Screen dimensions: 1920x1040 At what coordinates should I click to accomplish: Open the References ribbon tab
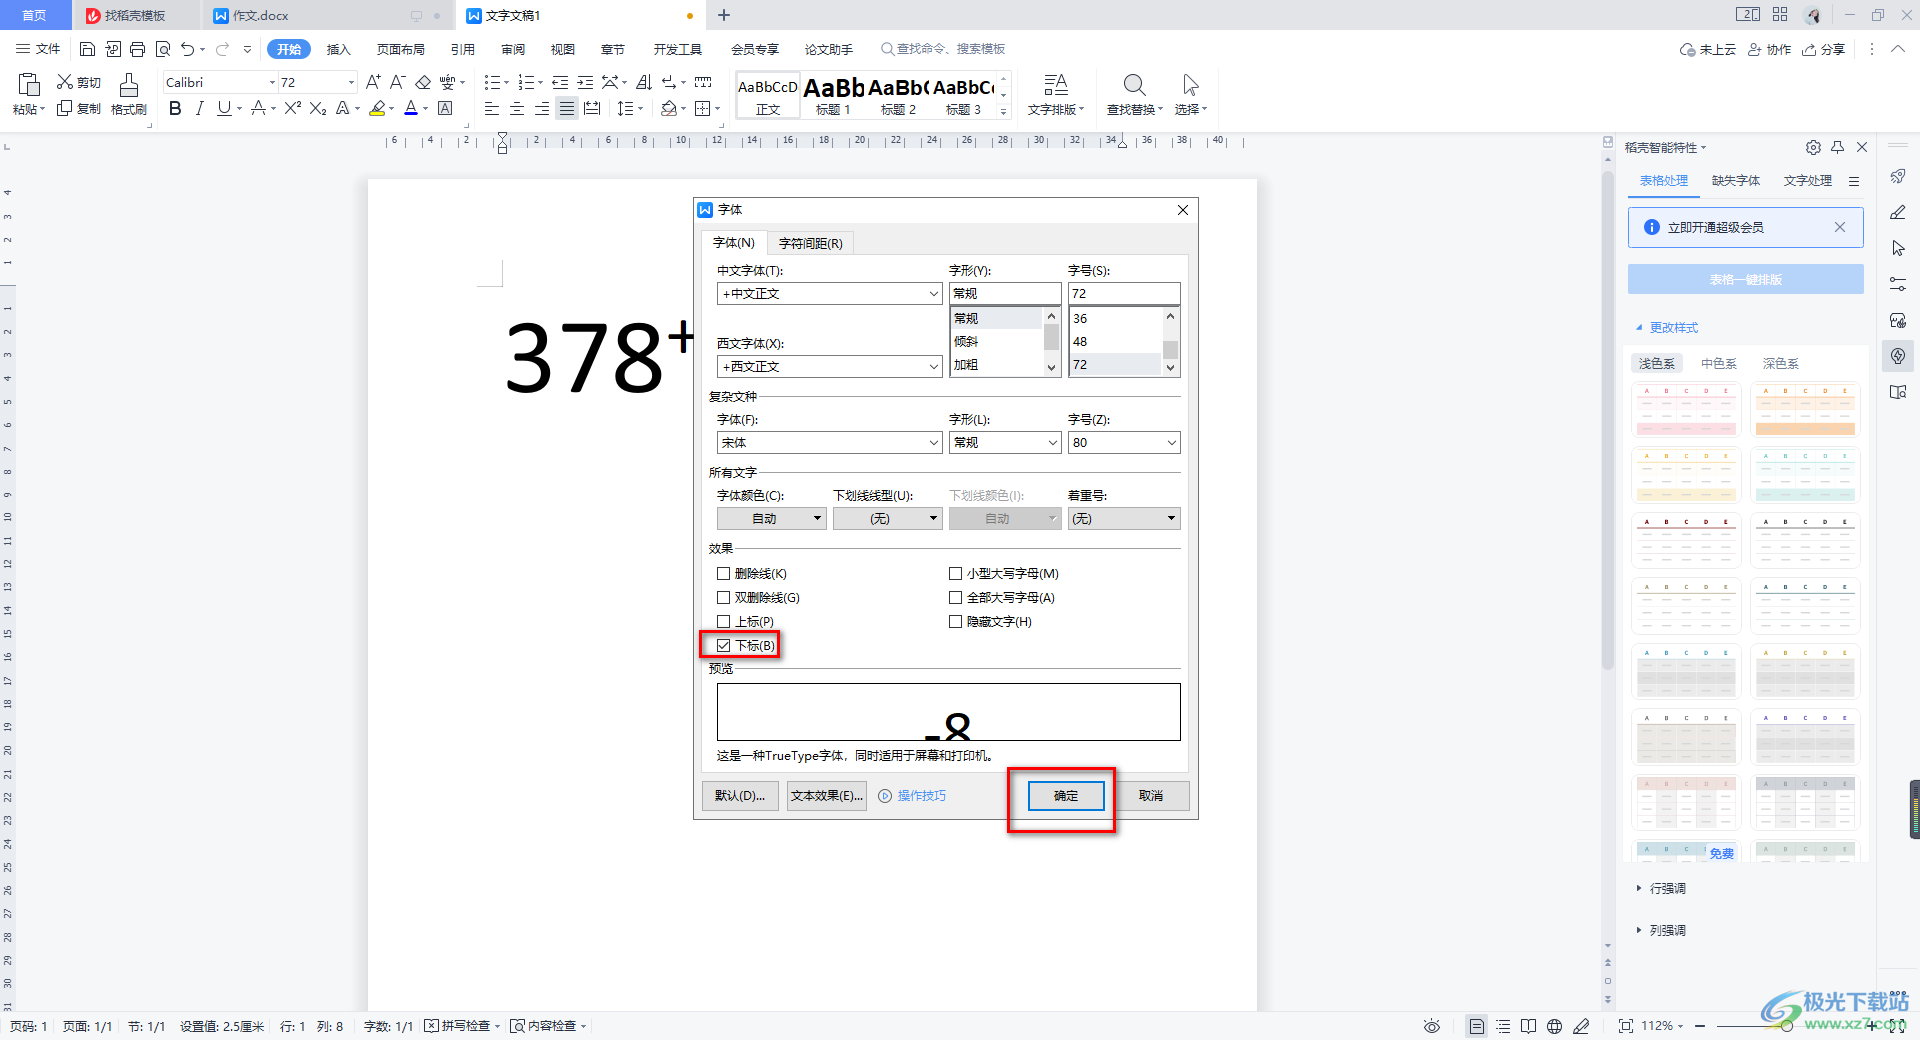click(x=462, y=49)
